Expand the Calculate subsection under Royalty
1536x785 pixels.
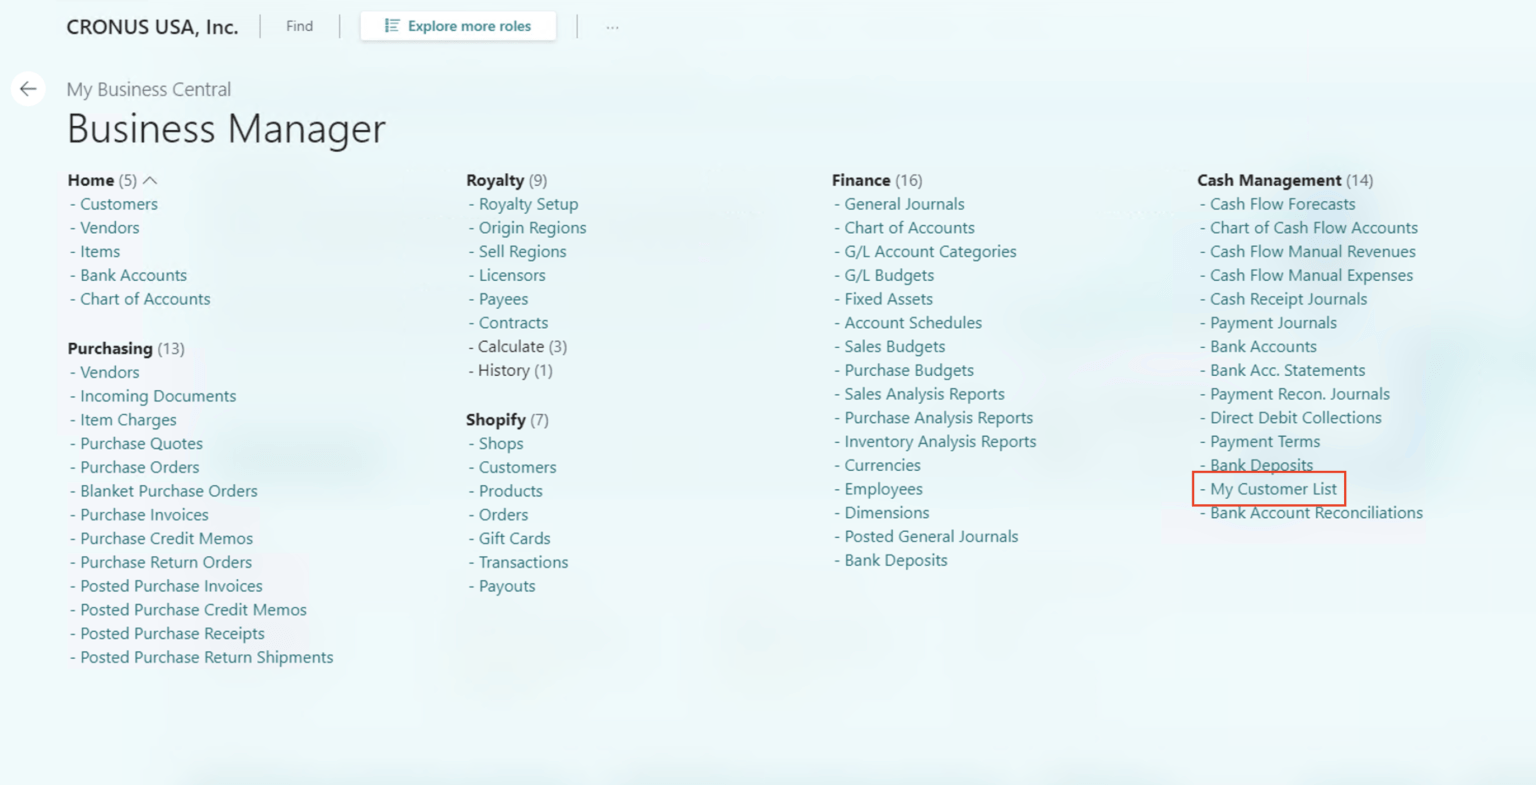tap(516, 346)
